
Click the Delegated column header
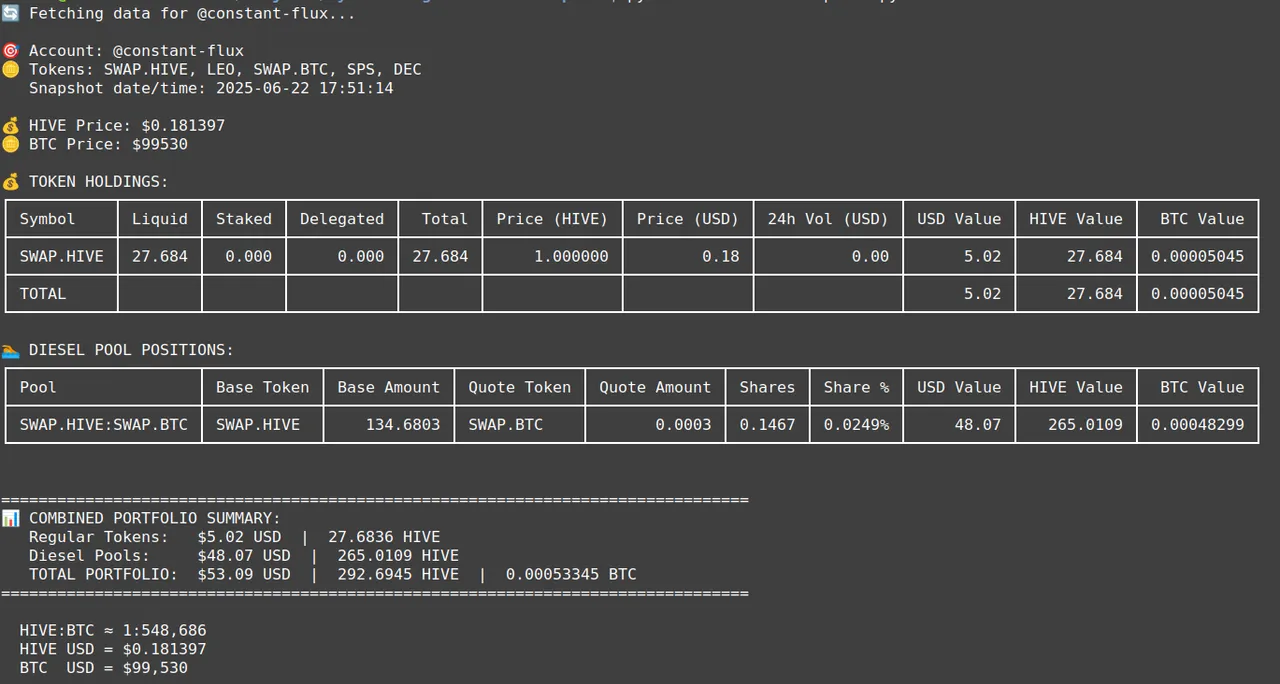pyautogui.click(x=342, y=219)
